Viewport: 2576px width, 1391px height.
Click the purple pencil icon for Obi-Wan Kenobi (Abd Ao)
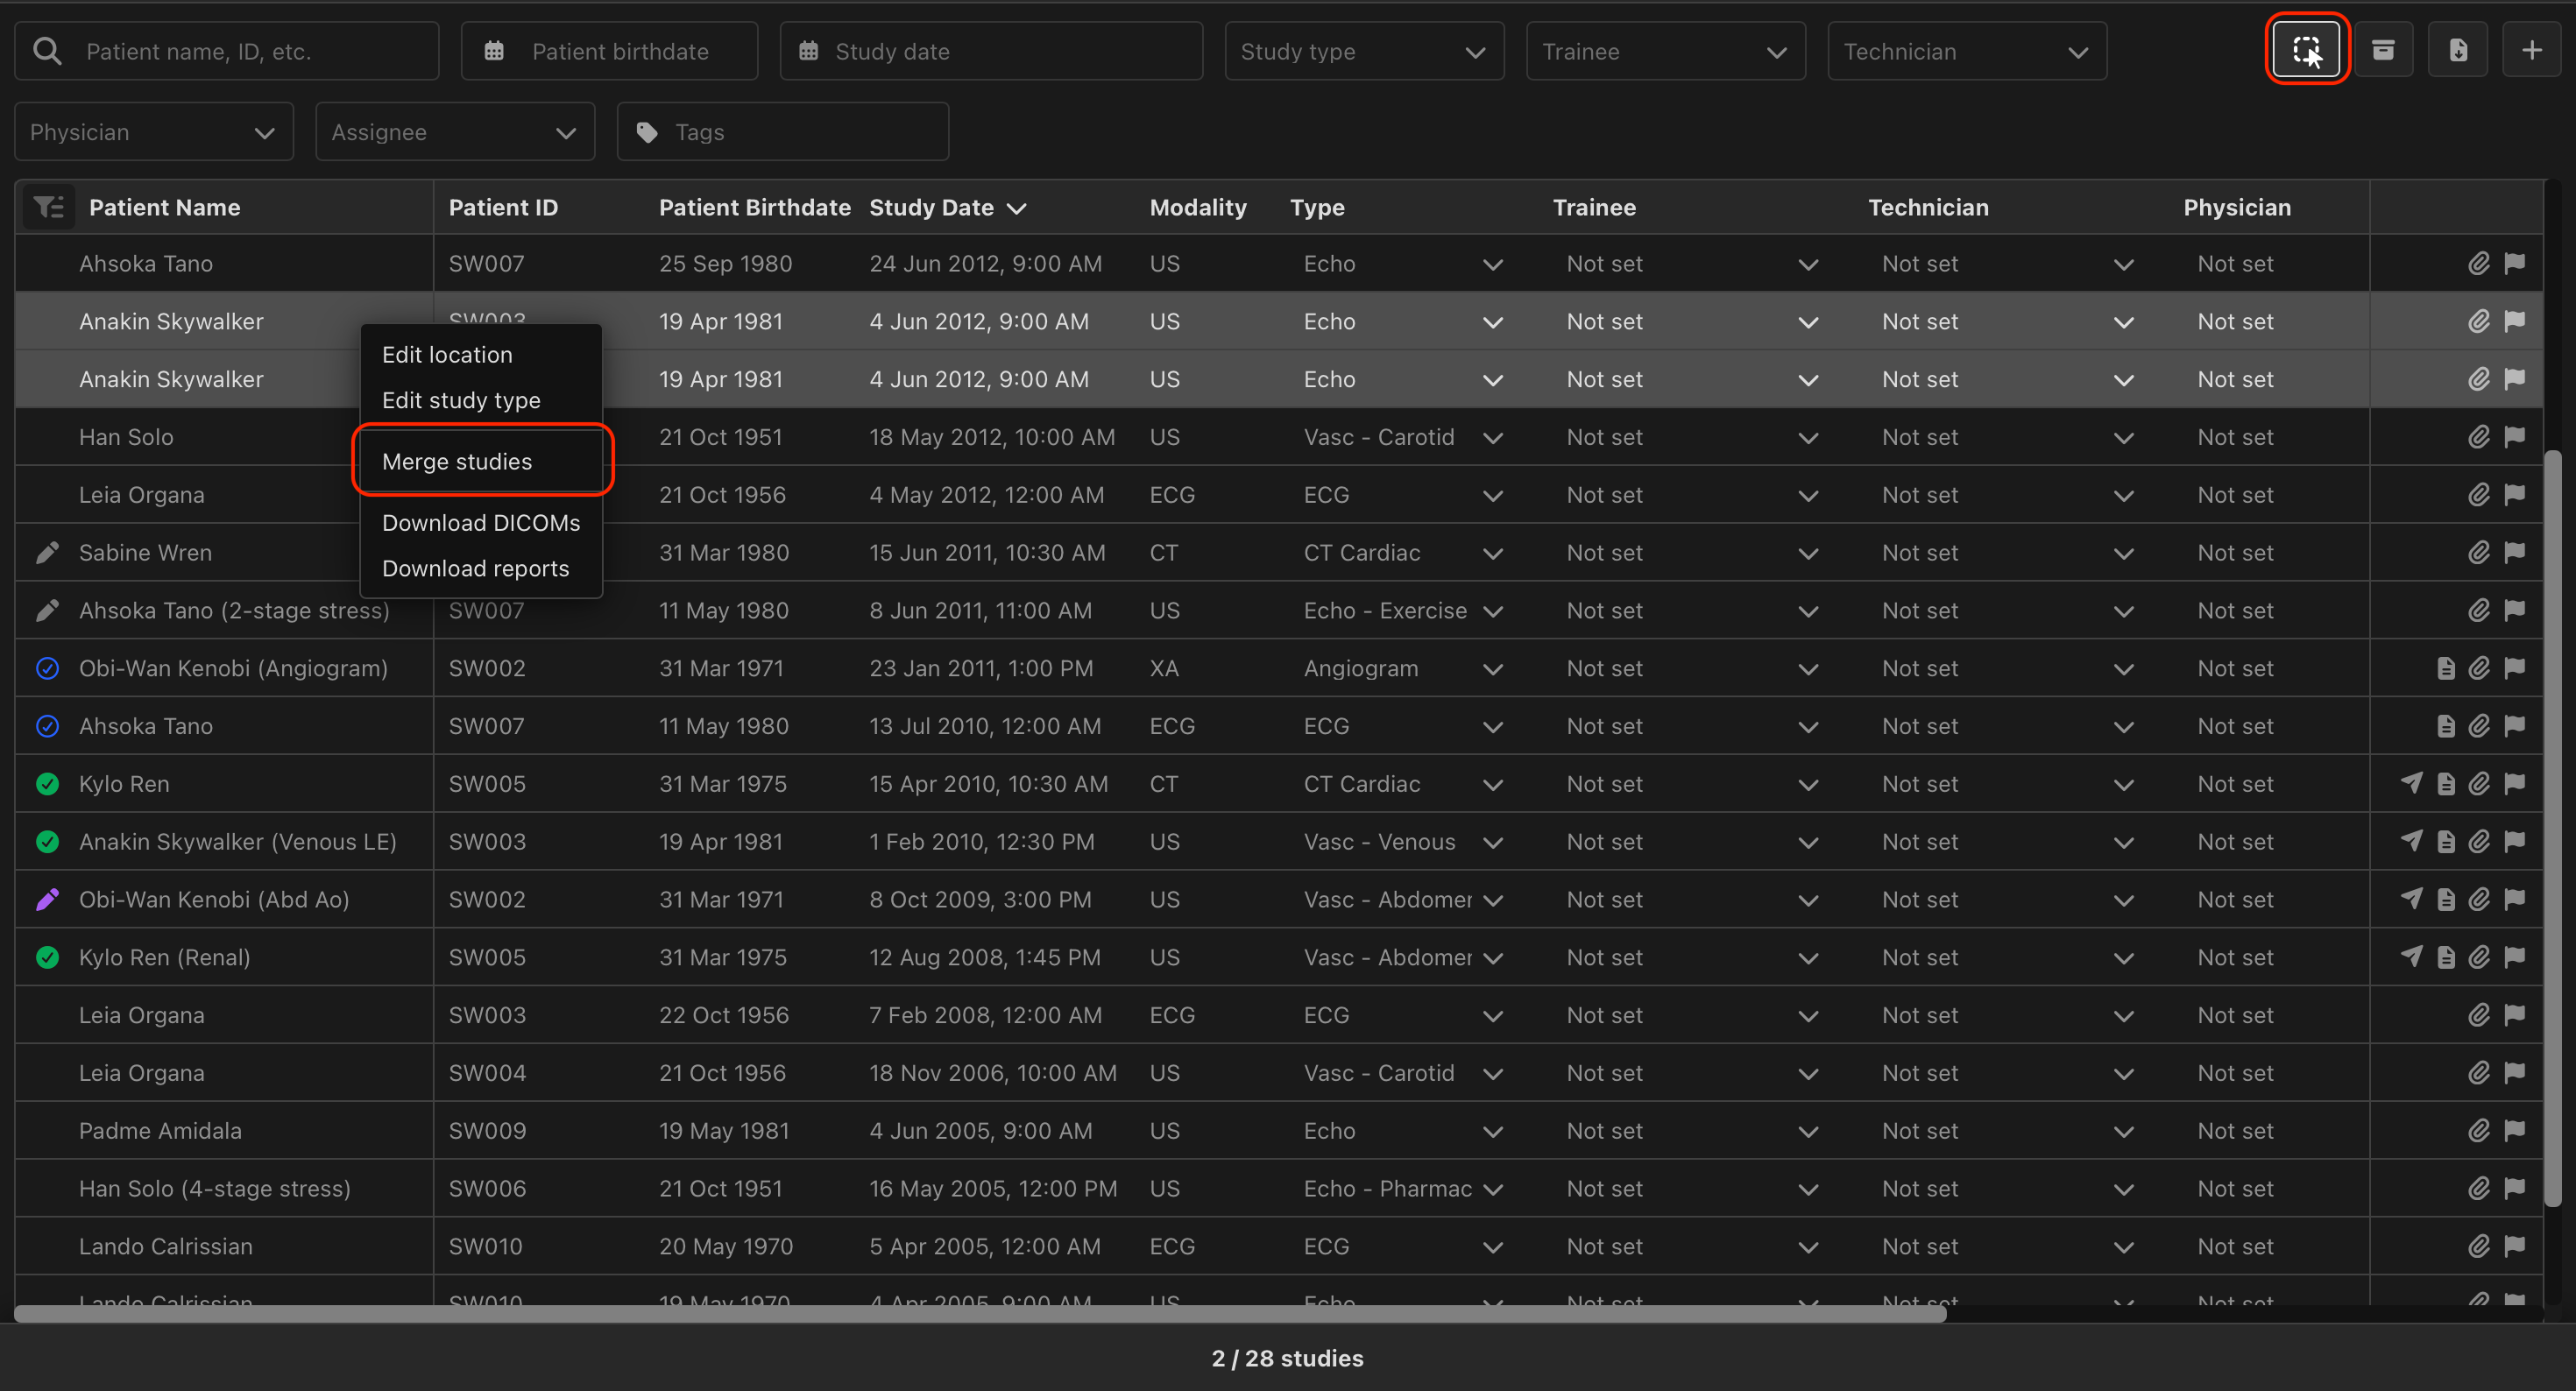47,899
